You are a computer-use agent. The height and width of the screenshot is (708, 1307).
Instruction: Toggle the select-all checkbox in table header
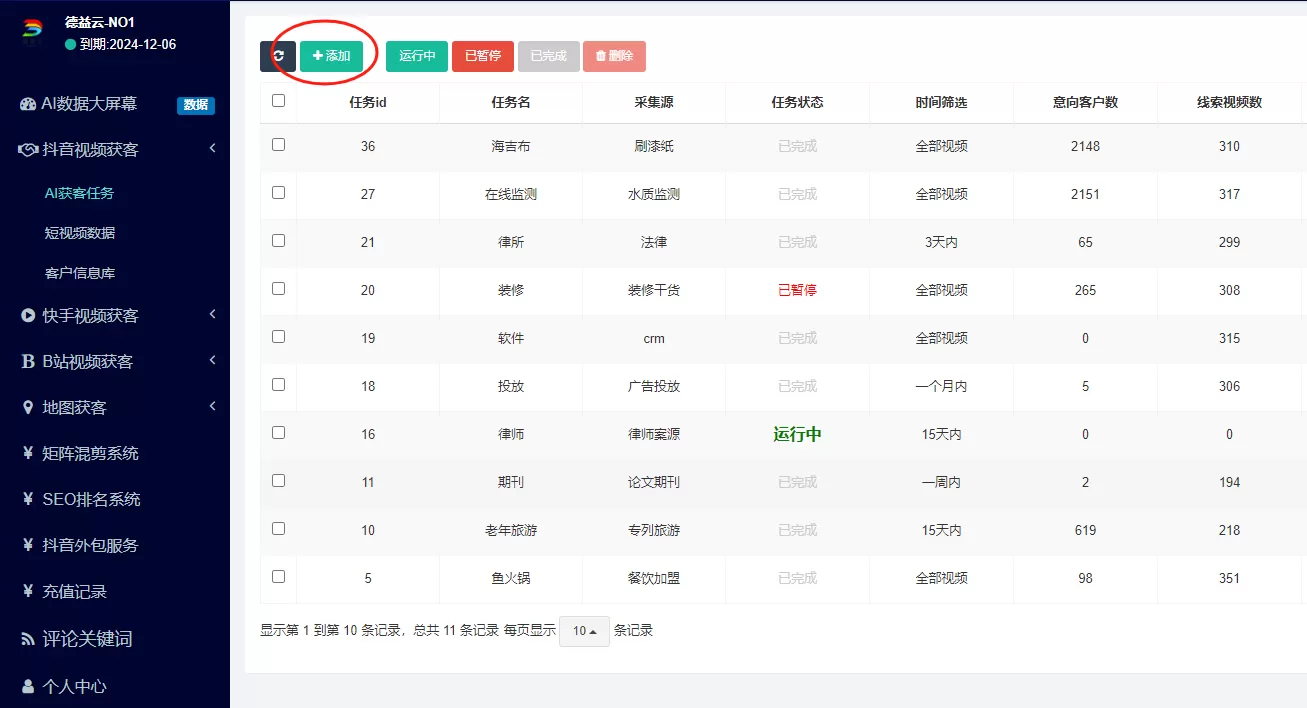click(x=278, y=100)
